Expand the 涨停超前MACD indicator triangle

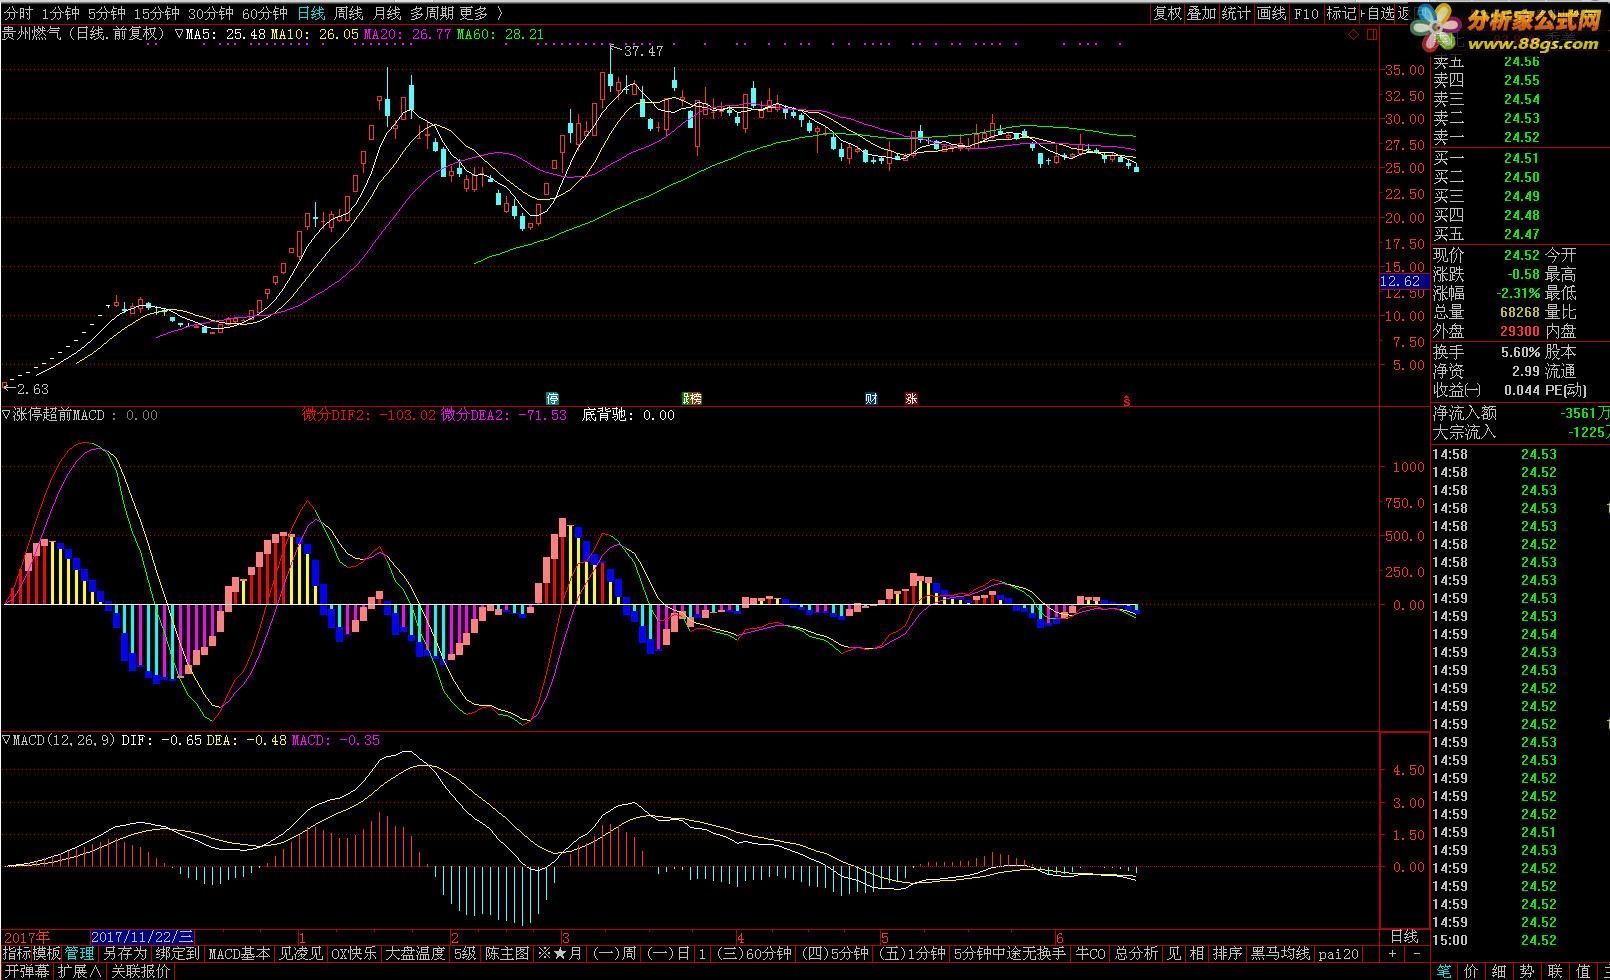click(6, 415)
